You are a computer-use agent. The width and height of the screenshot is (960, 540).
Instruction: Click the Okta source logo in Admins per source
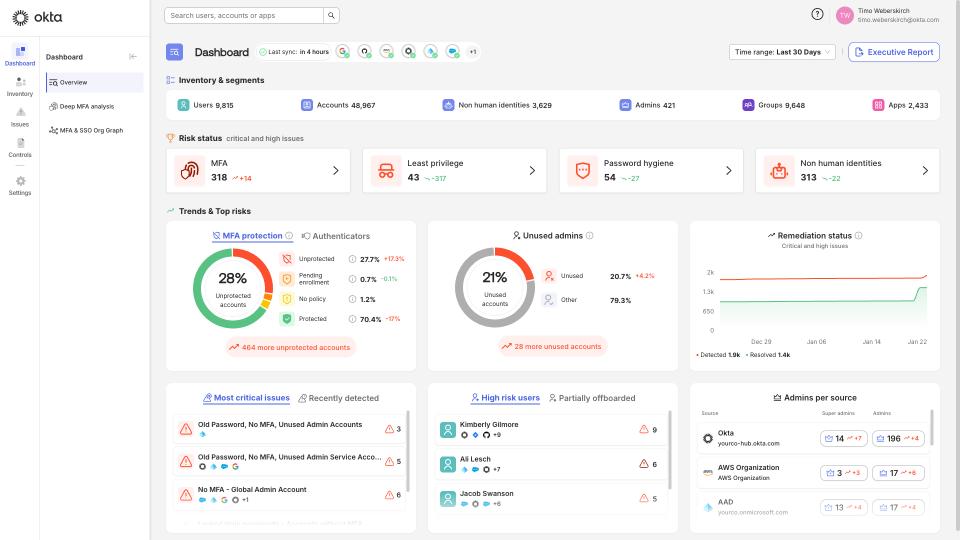(x=708, y=438)
